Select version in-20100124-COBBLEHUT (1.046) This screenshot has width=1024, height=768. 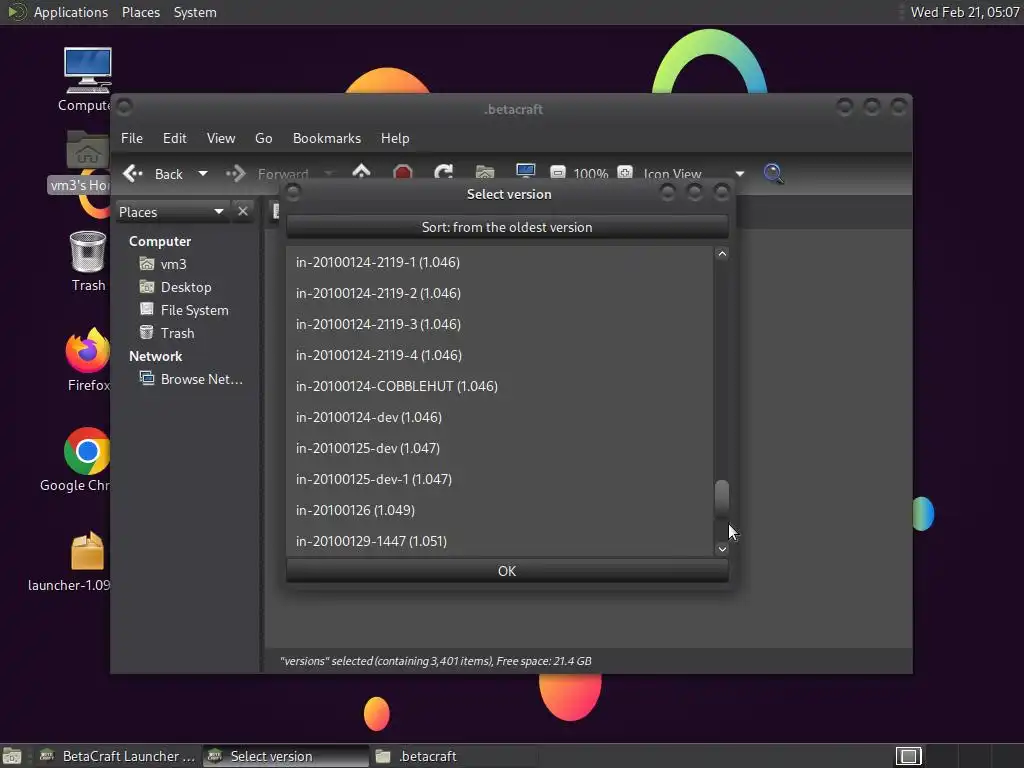point(500,386)
